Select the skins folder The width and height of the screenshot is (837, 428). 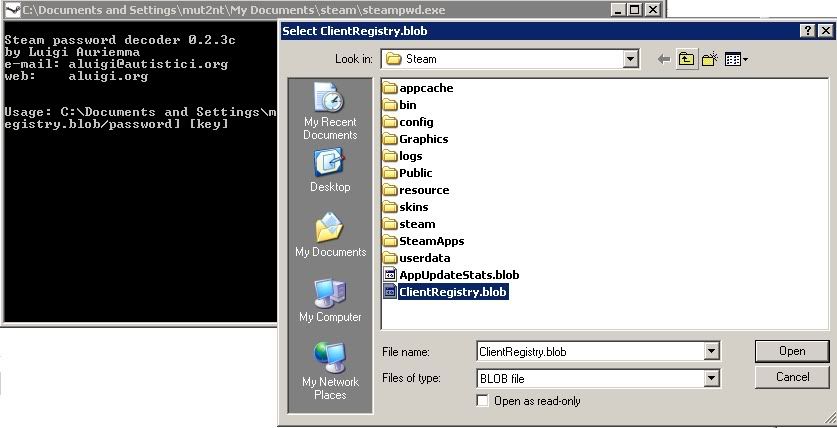[406, 208]
